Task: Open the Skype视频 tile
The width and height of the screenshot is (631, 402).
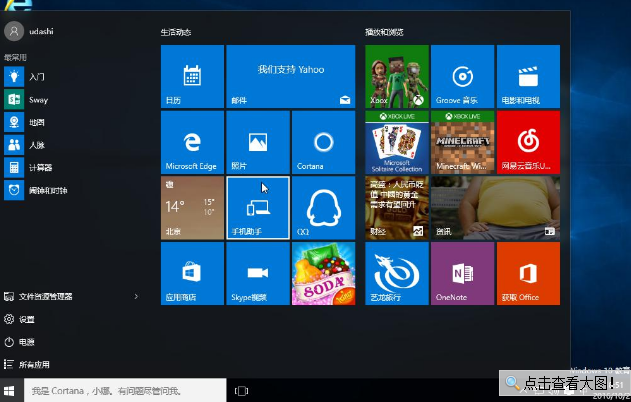Action: 258,273
